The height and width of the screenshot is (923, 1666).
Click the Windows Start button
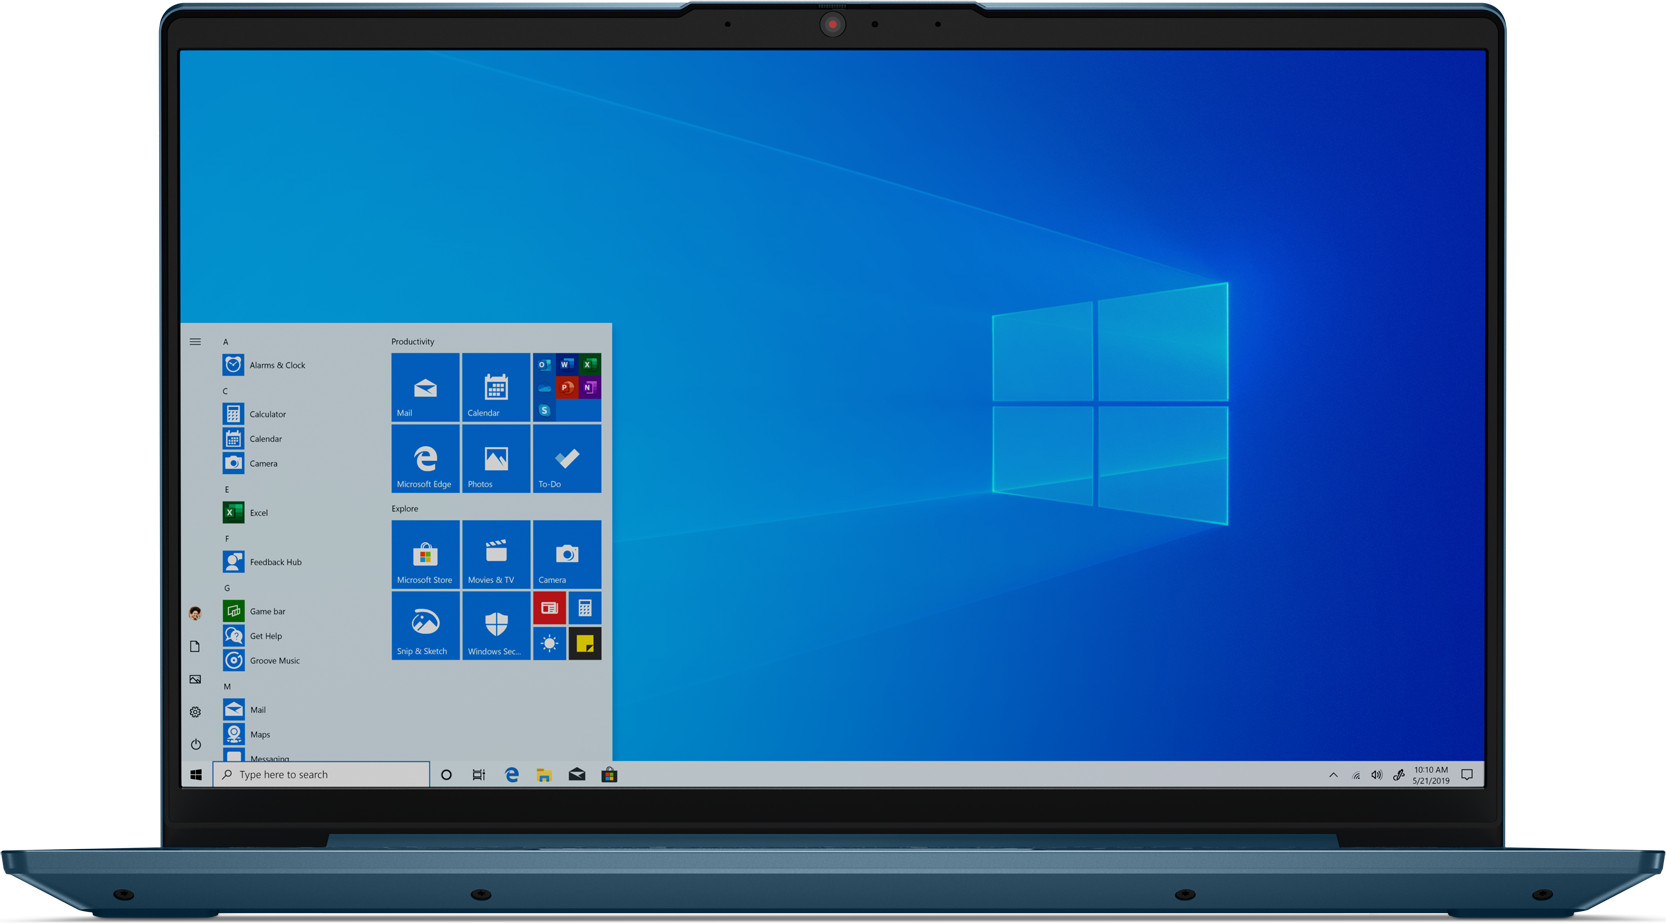[196, 775]
